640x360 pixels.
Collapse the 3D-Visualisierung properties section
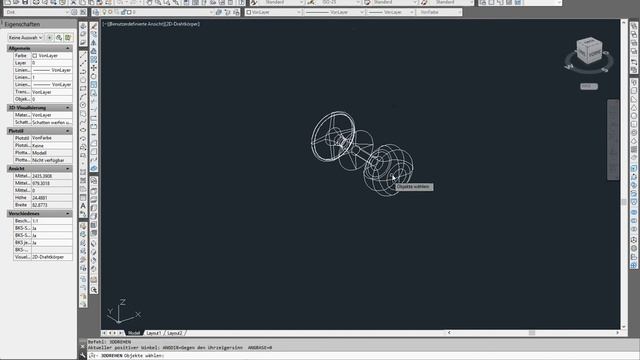(x=67, y=108)
